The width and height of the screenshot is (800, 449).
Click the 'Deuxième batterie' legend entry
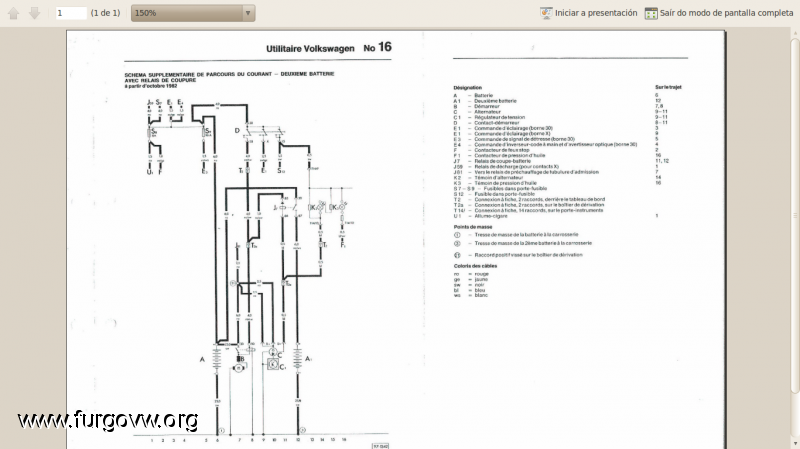(x=495, y=101)
